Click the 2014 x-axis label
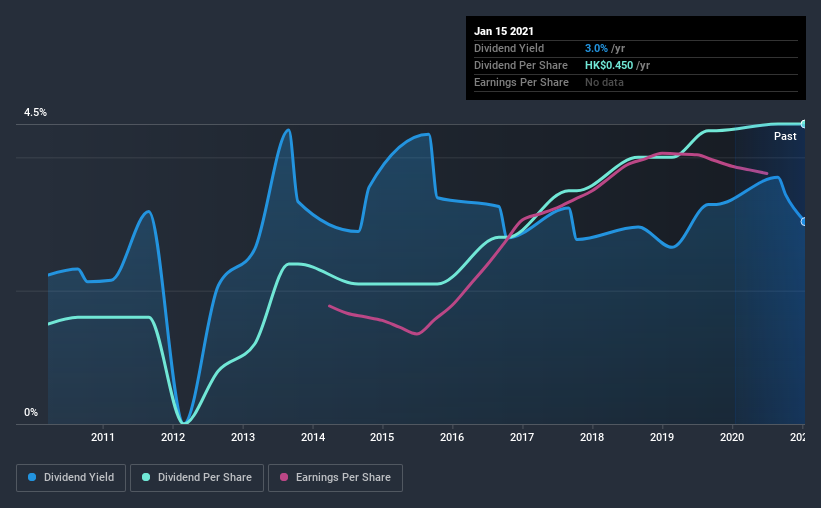Image resolution: width=821 pixels, height=508 pixels. [x=313, y=437]
